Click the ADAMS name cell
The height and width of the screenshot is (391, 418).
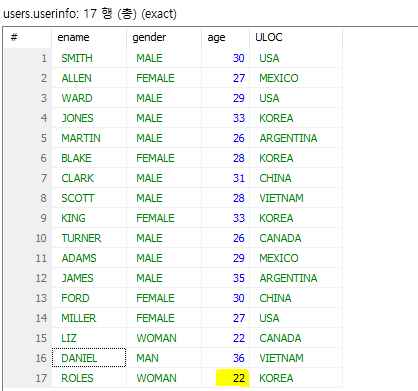(89, 258)
